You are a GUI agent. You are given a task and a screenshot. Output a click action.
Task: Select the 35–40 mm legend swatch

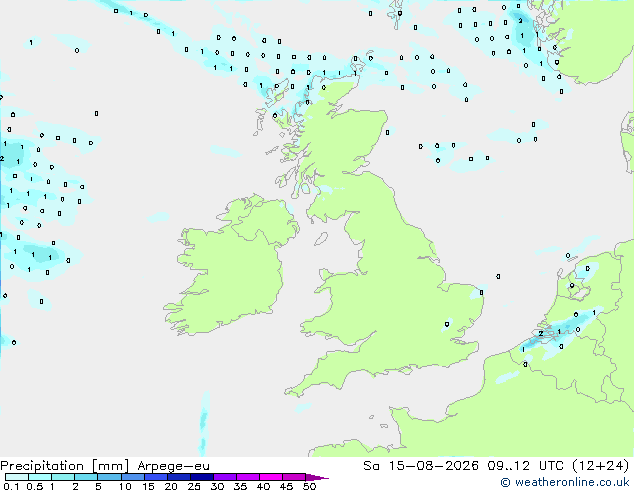[x=247, y=477]
